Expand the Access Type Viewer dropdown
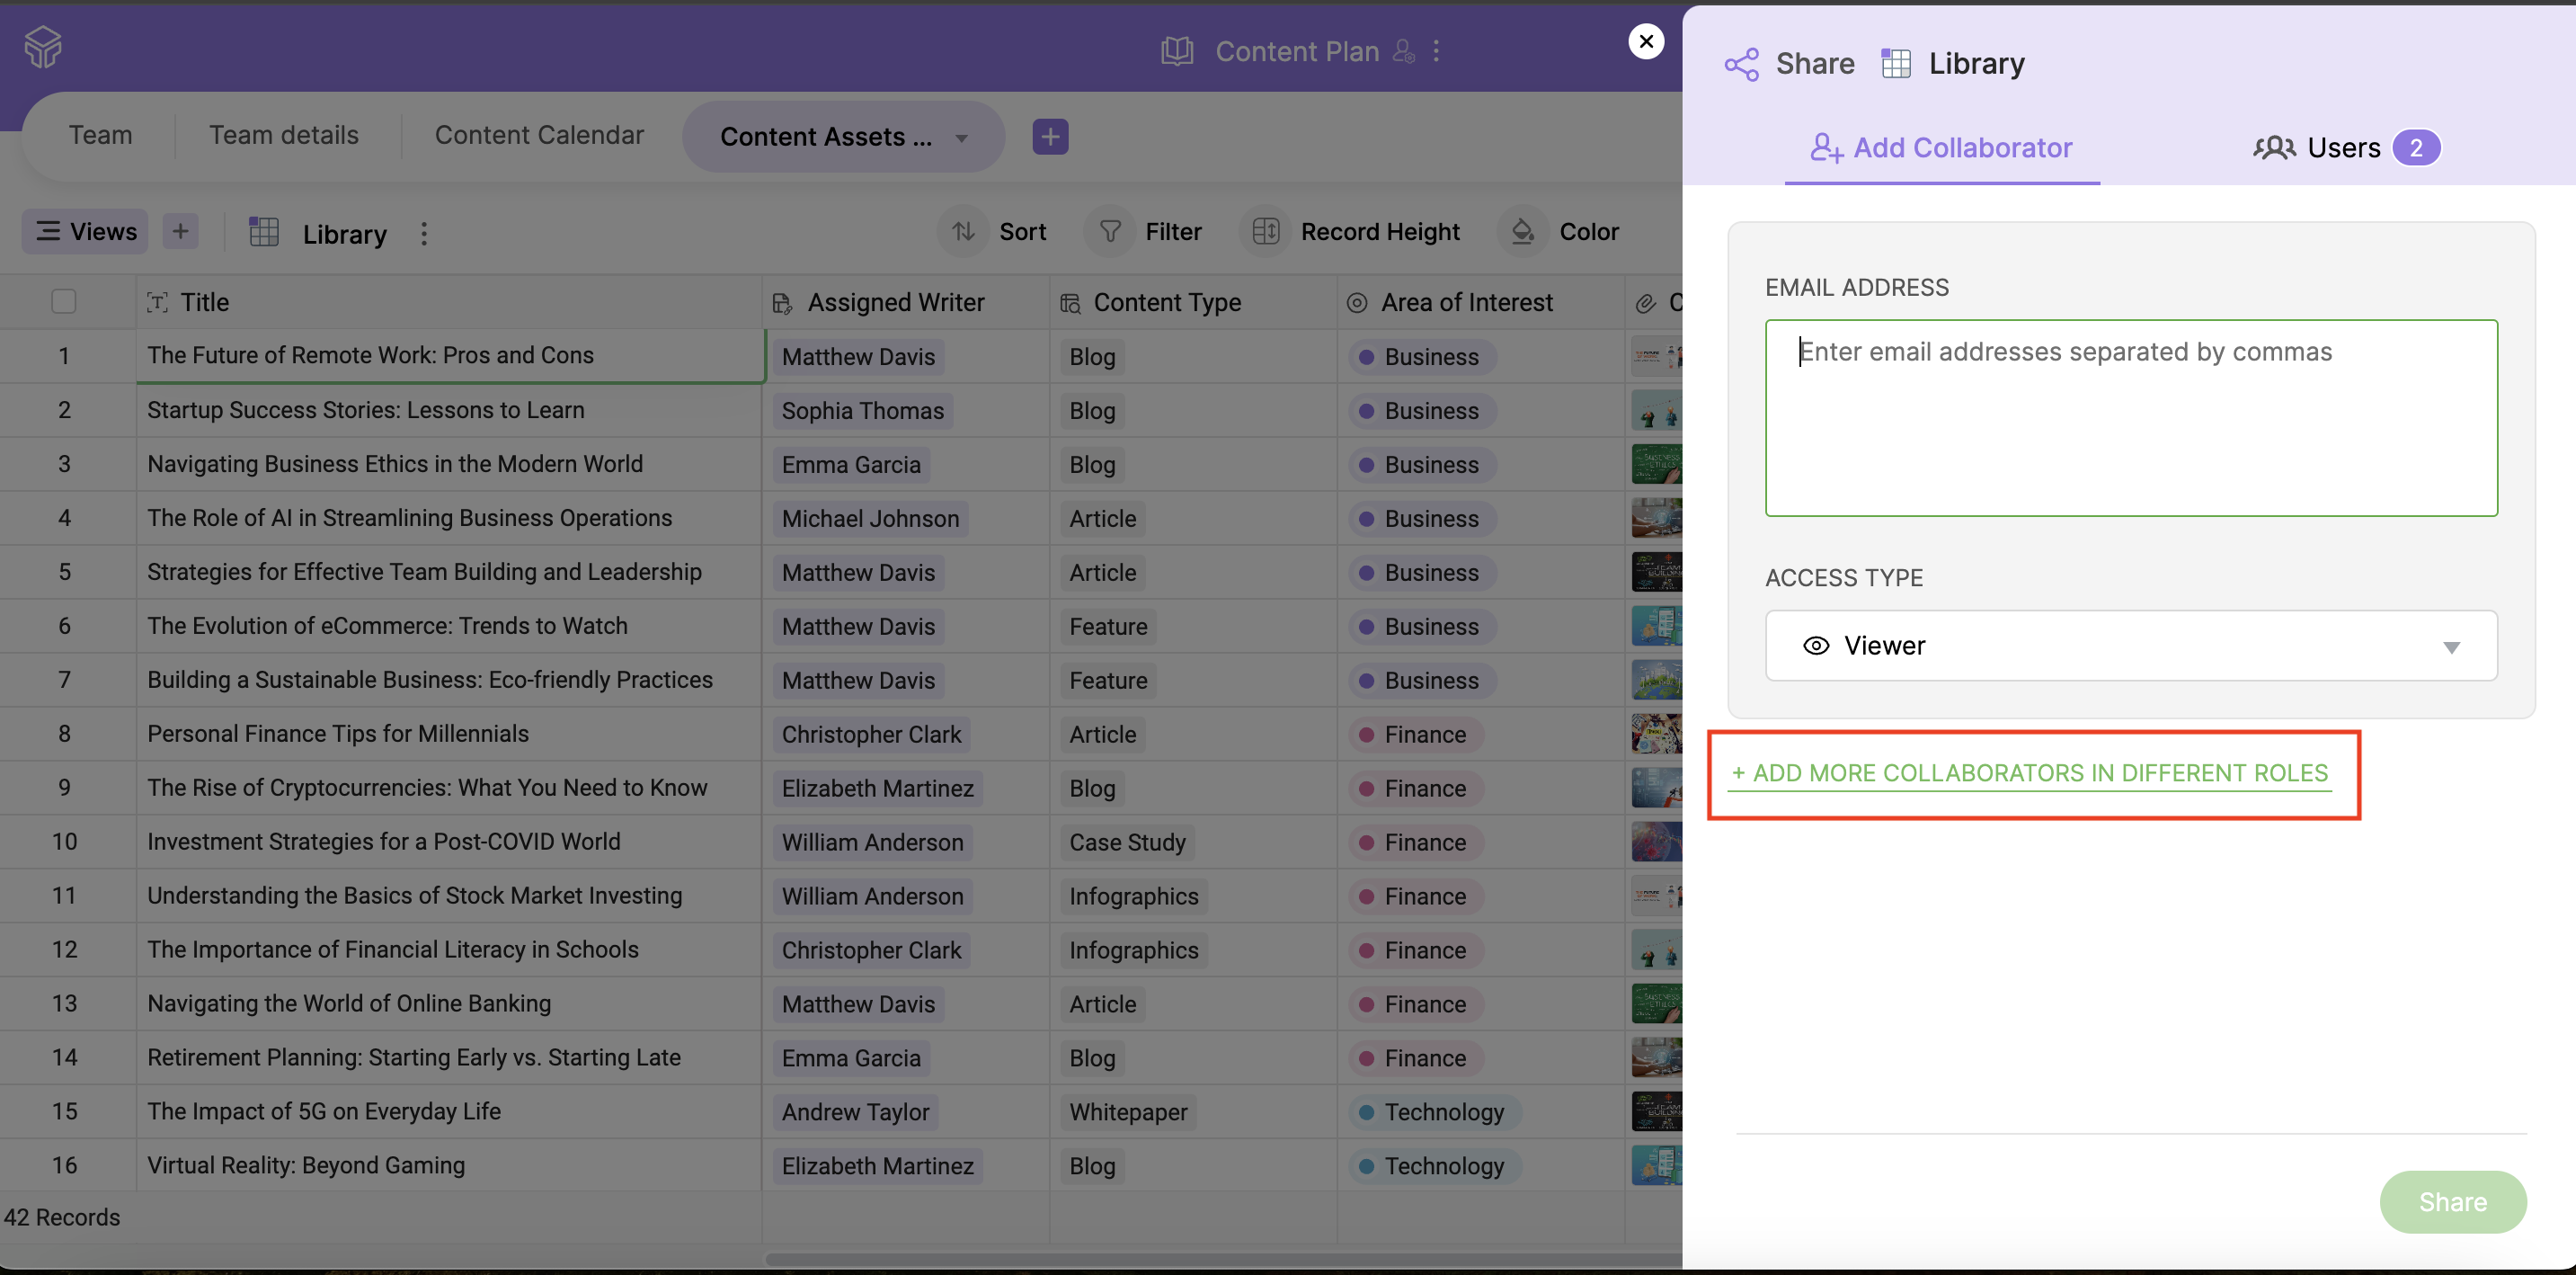Viewport: 2576px width, 1275px height. (2130, 646)
